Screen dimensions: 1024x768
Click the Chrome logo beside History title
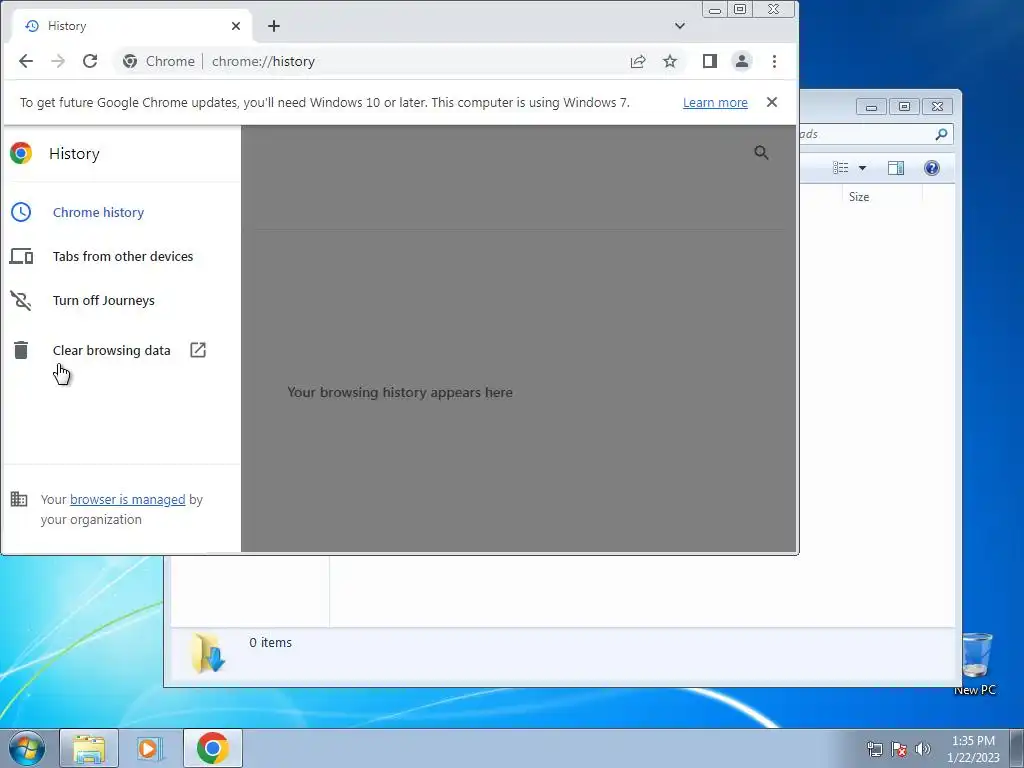[21, 153]
